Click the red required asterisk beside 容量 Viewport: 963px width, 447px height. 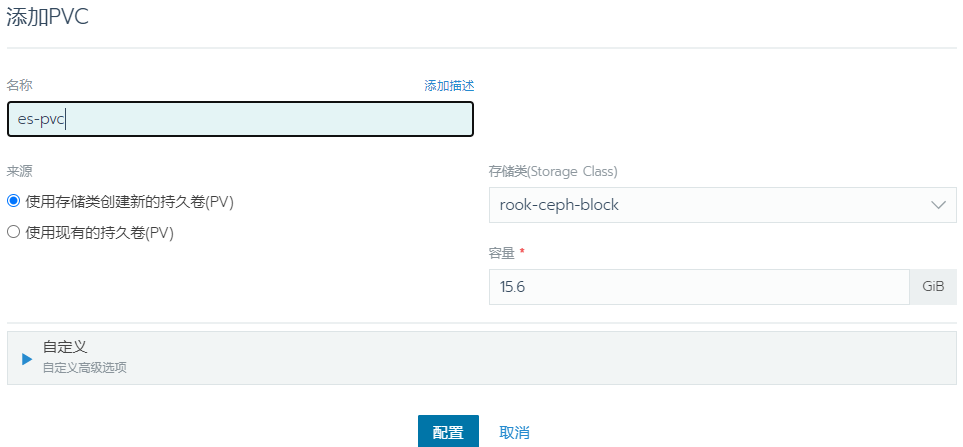coord(522,252)
